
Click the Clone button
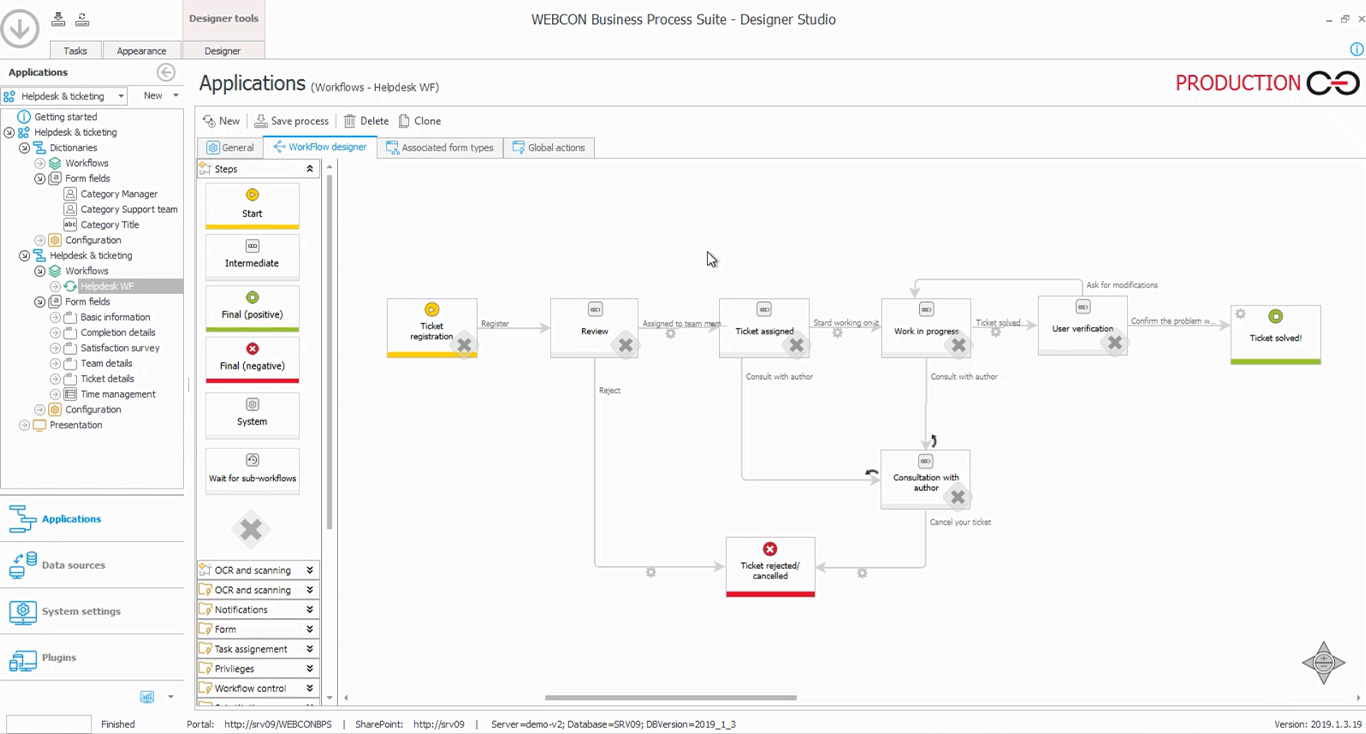(x=420, y=121)
